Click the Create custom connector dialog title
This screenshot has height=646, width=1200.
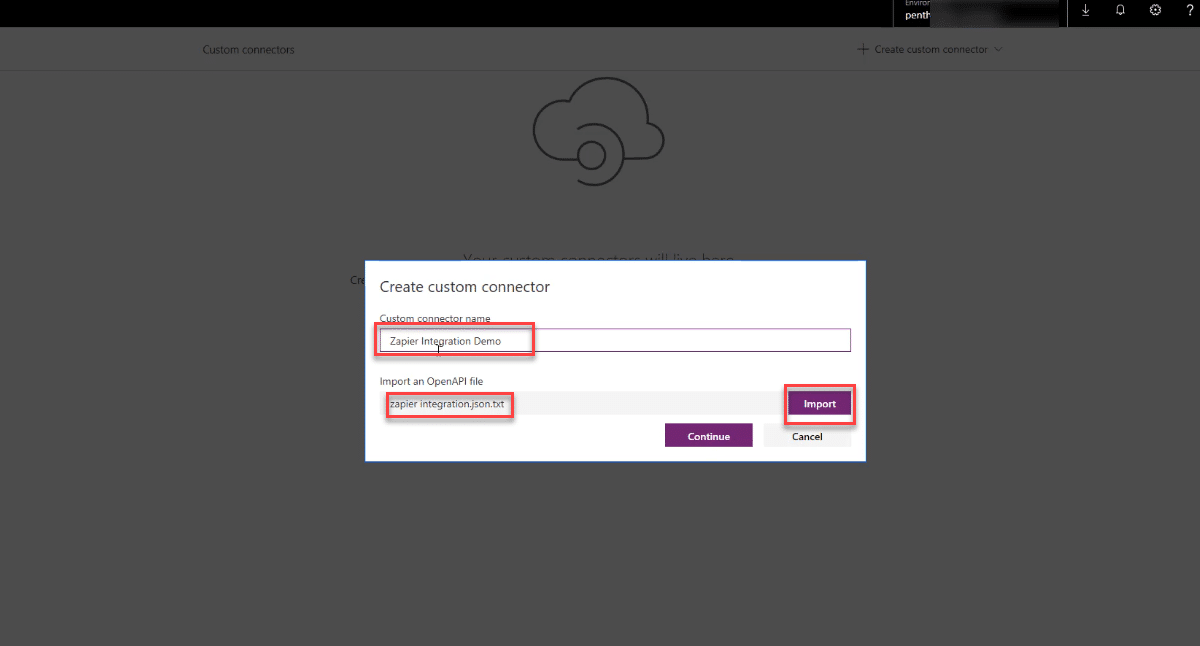(465, 287)
